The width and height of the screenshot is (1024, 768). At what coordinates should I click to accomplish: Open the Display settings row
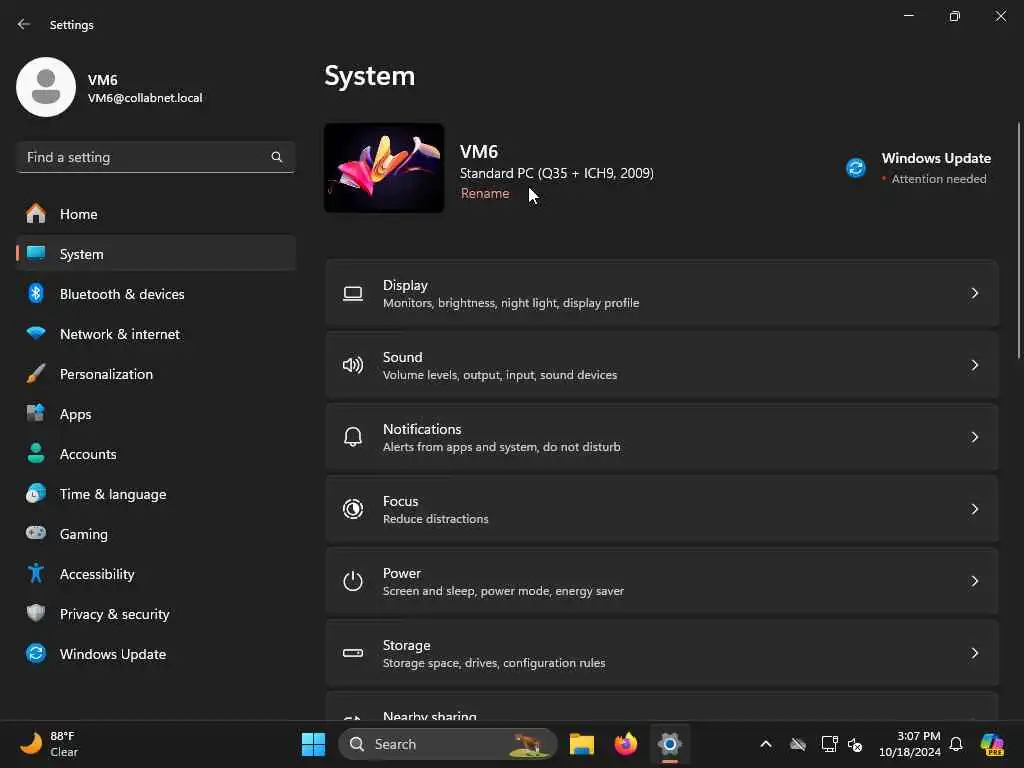tap(662, 293)
